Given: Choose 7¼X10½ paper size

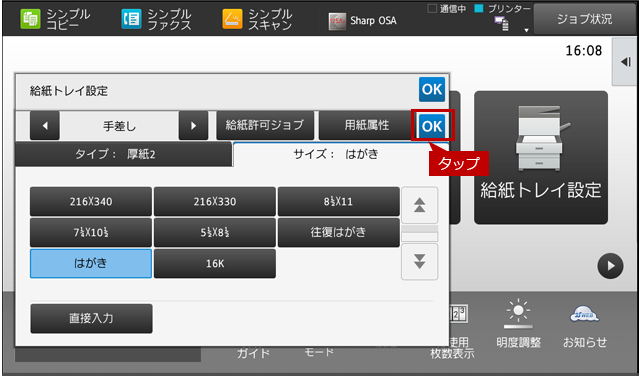Looking at the screenshot, I should (91, 232).
